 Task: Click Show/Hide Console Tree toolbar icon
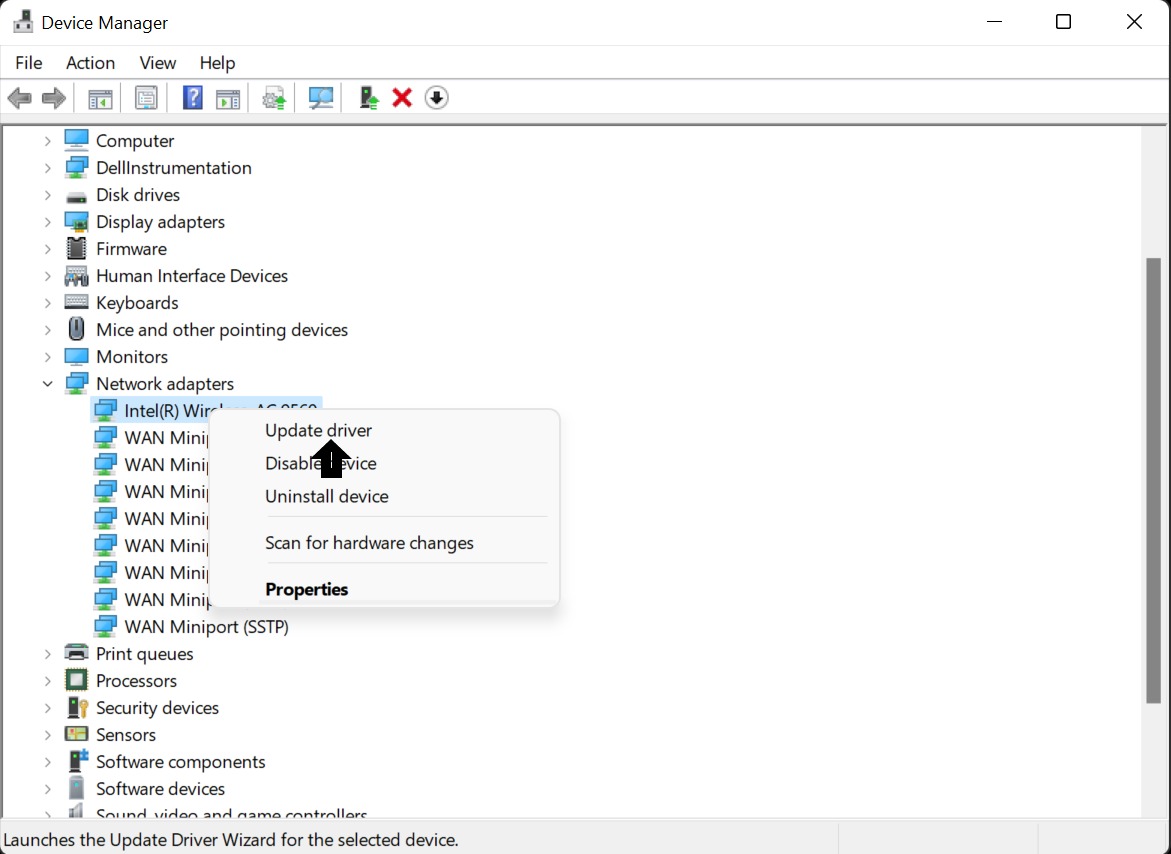100,98
